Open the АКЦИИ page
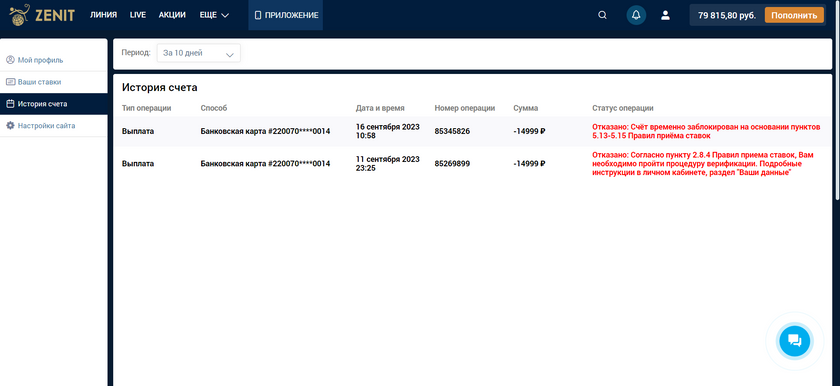 pos(172,15)
